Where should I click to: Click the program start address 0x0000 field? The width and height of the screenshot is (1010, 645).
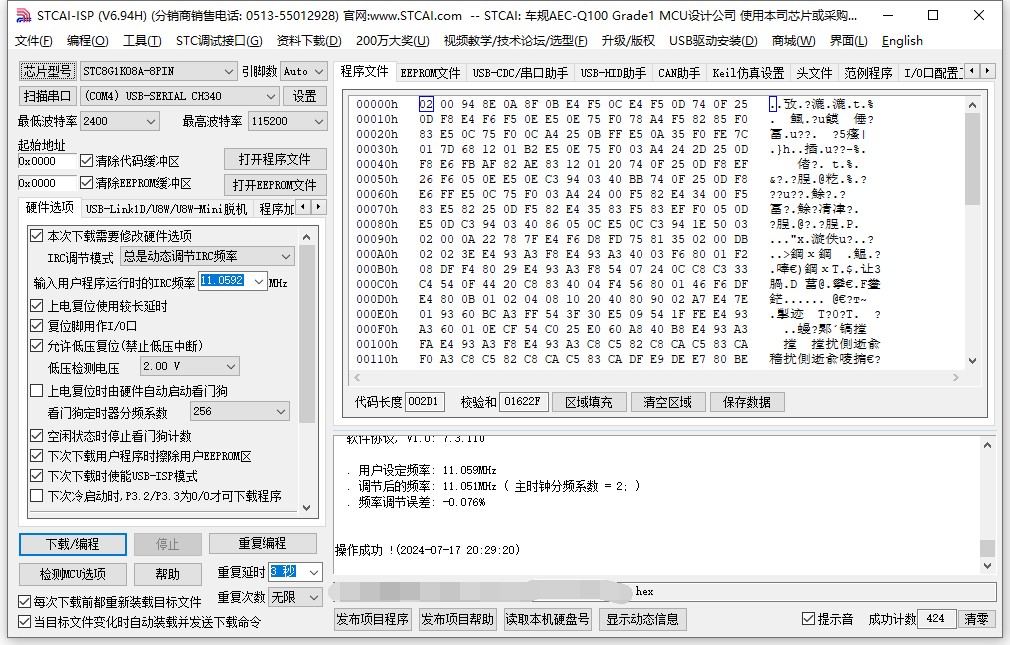point(46,161)
